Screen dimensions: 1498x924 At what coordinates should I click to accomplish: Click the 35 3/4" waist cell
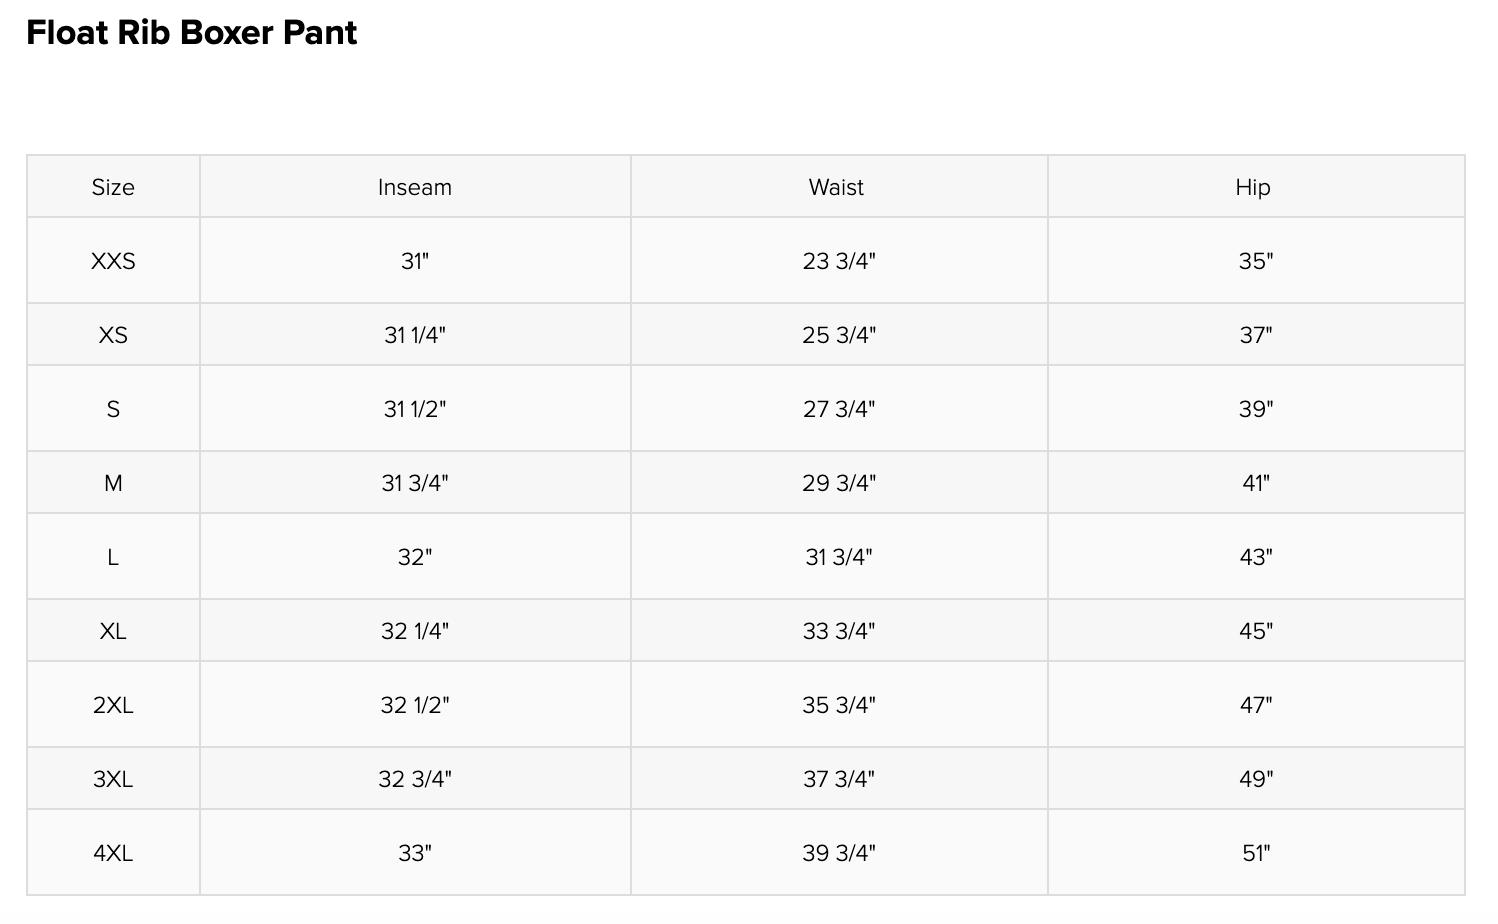[839, 705]
